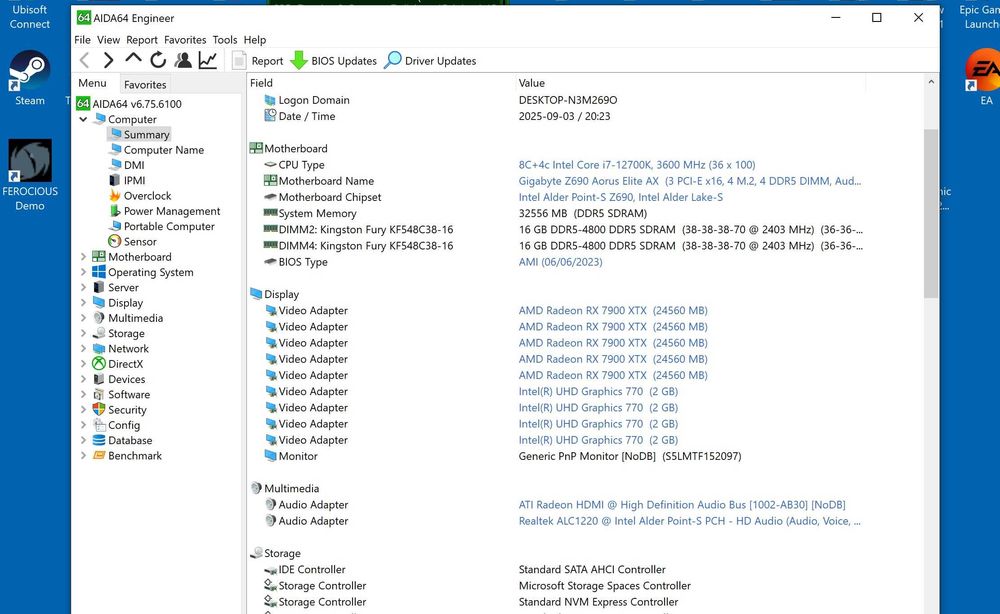Viewport: 1000px width, 614px height.
Task: Open the Gigabyte Z690 Aorus Elite AX link
Action: [x=689, y=181]
